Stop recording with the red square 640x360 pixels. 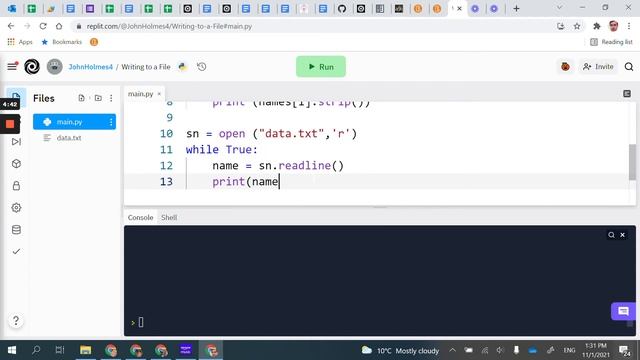coord(10,124)
